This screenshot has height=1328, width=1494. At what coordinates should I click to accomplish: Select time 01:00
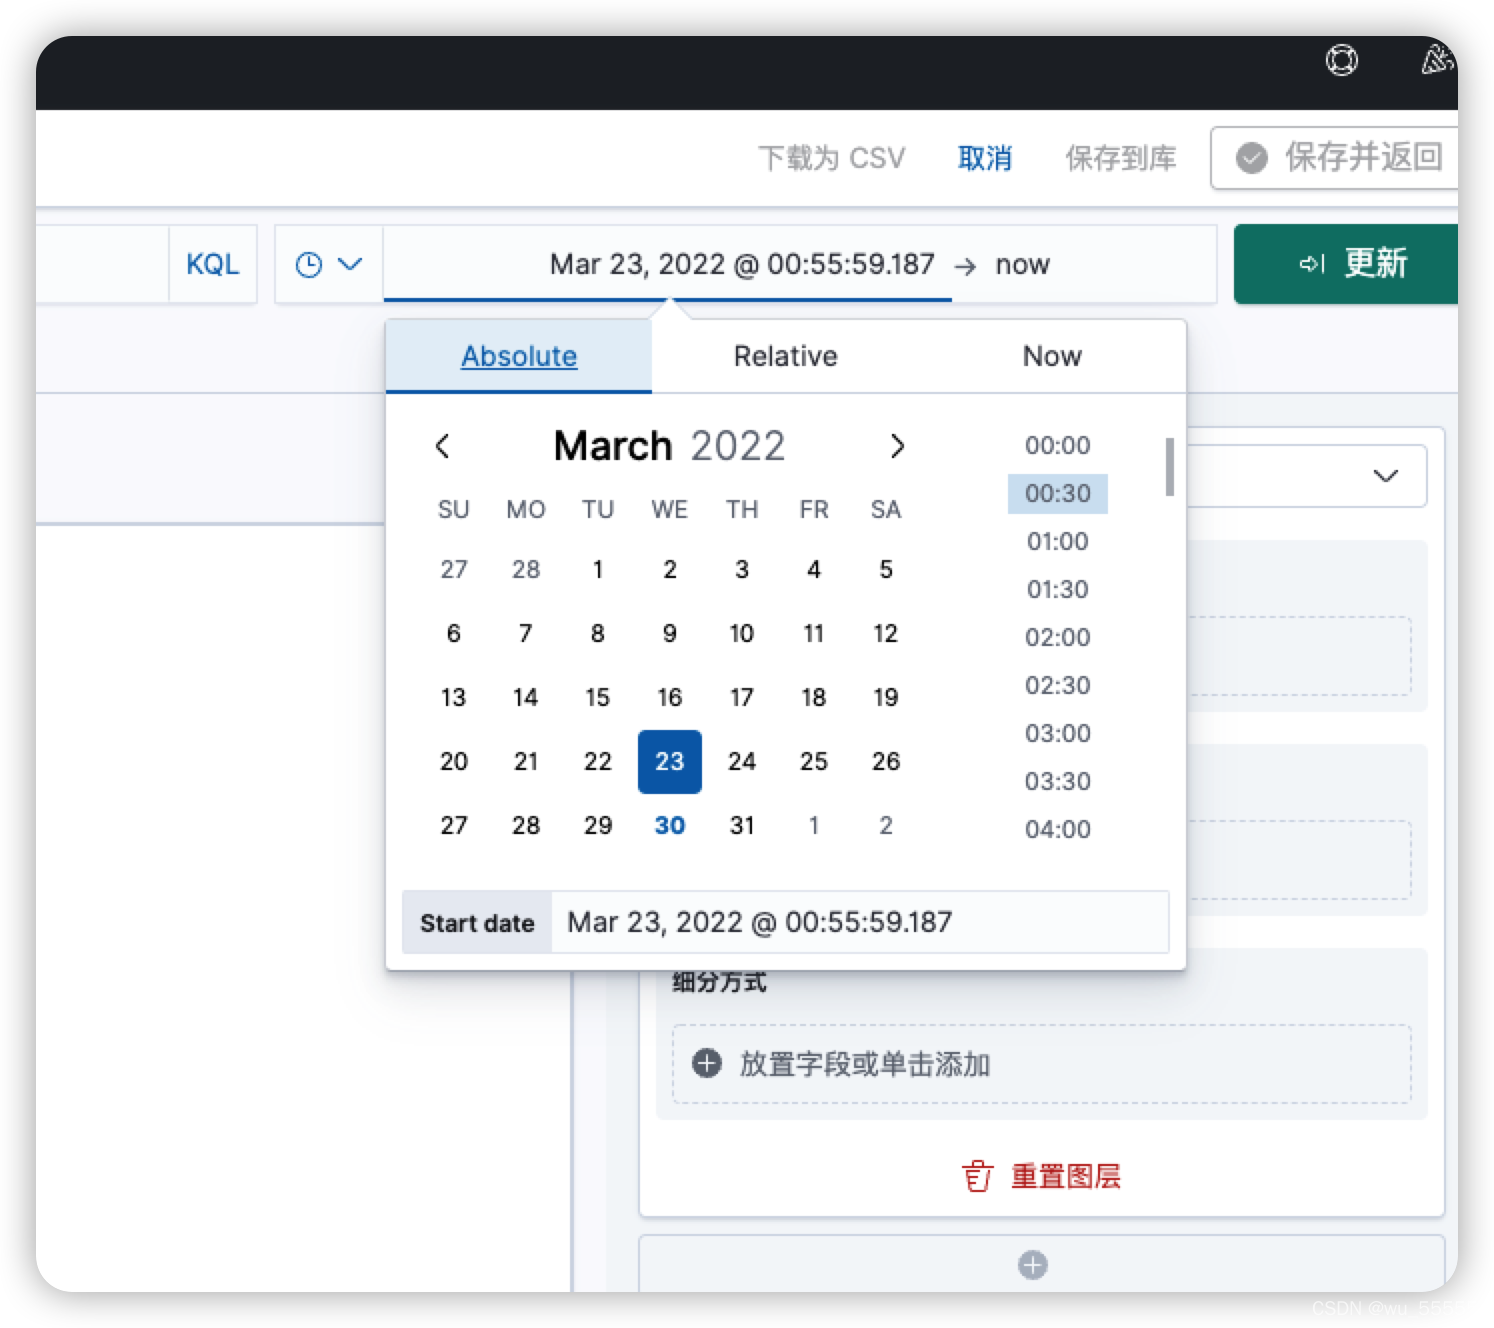click(x=1058, y=542)
